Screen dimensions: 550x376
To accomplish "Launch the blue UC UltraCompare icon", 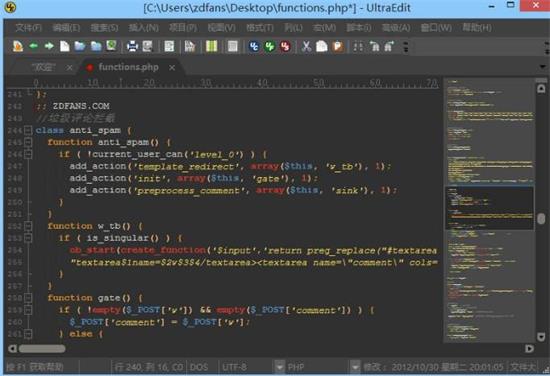I will tap(254, 46).
